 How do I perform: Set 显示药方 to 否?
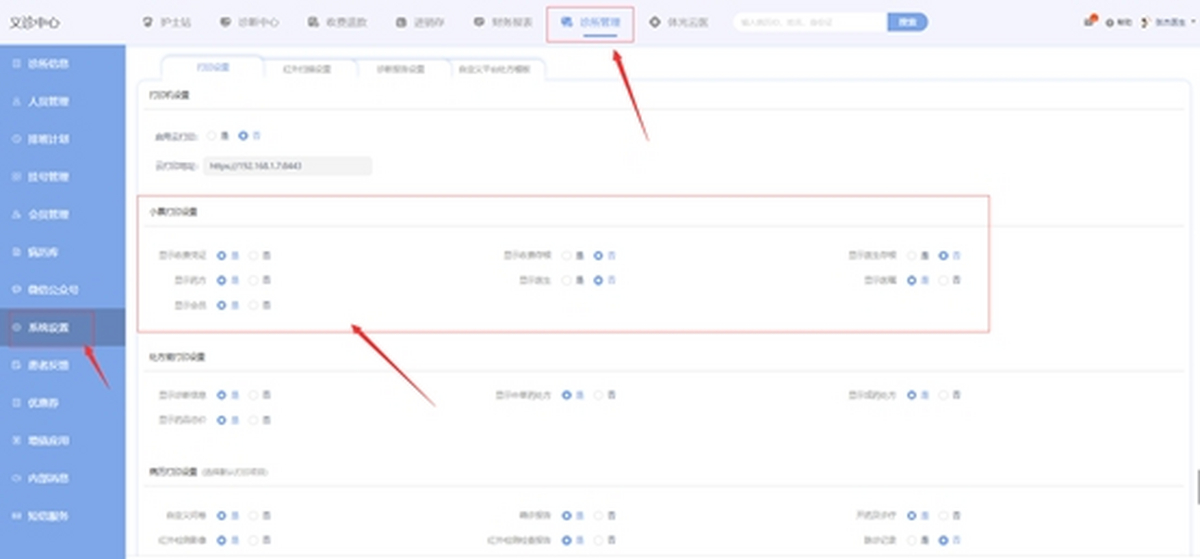(253, 280)
